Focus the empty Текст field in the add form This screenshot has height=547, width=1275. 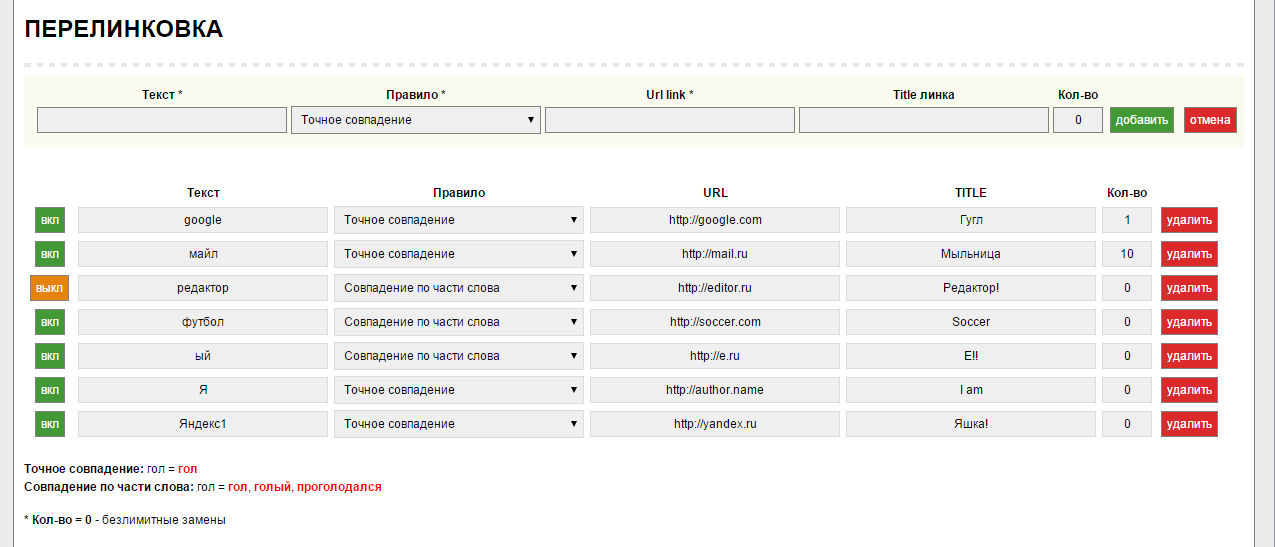[x=162, y=120]
